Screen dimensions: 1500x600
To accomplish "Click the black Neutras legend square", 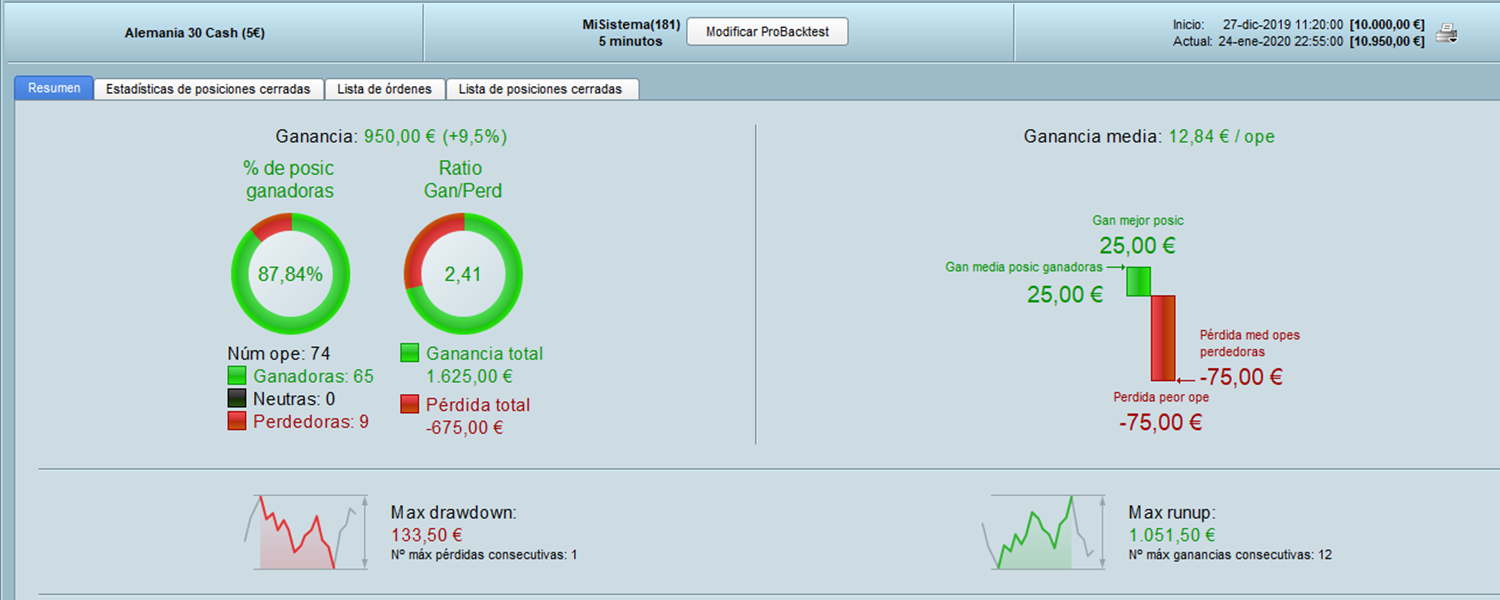I will tap(237, 399).
